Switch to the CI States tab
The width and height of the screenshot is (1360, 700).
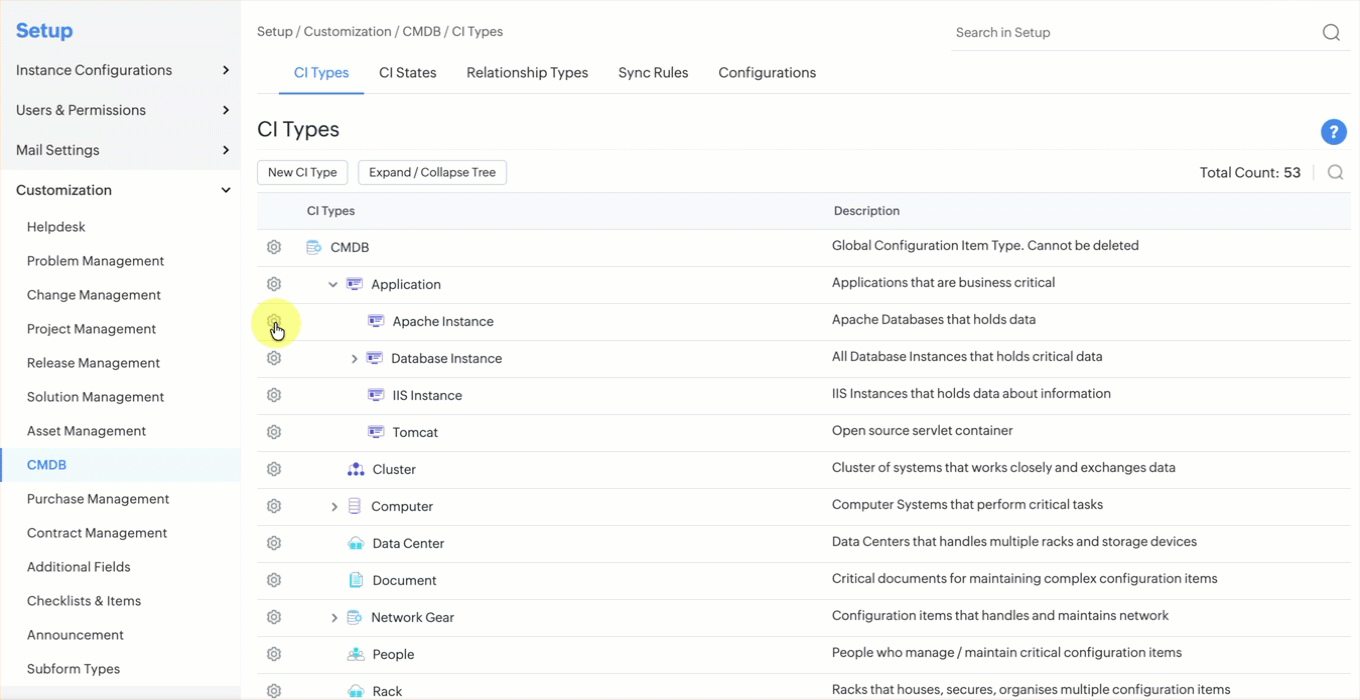tap(407, 73)
